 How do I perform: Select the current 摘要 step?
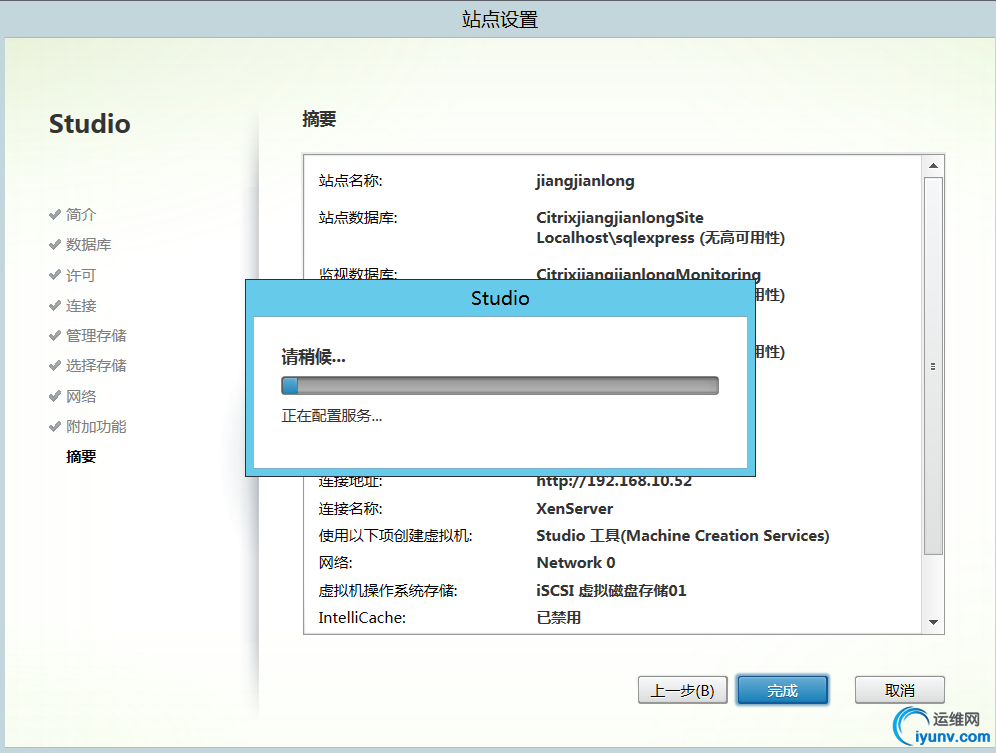point(81,456)
